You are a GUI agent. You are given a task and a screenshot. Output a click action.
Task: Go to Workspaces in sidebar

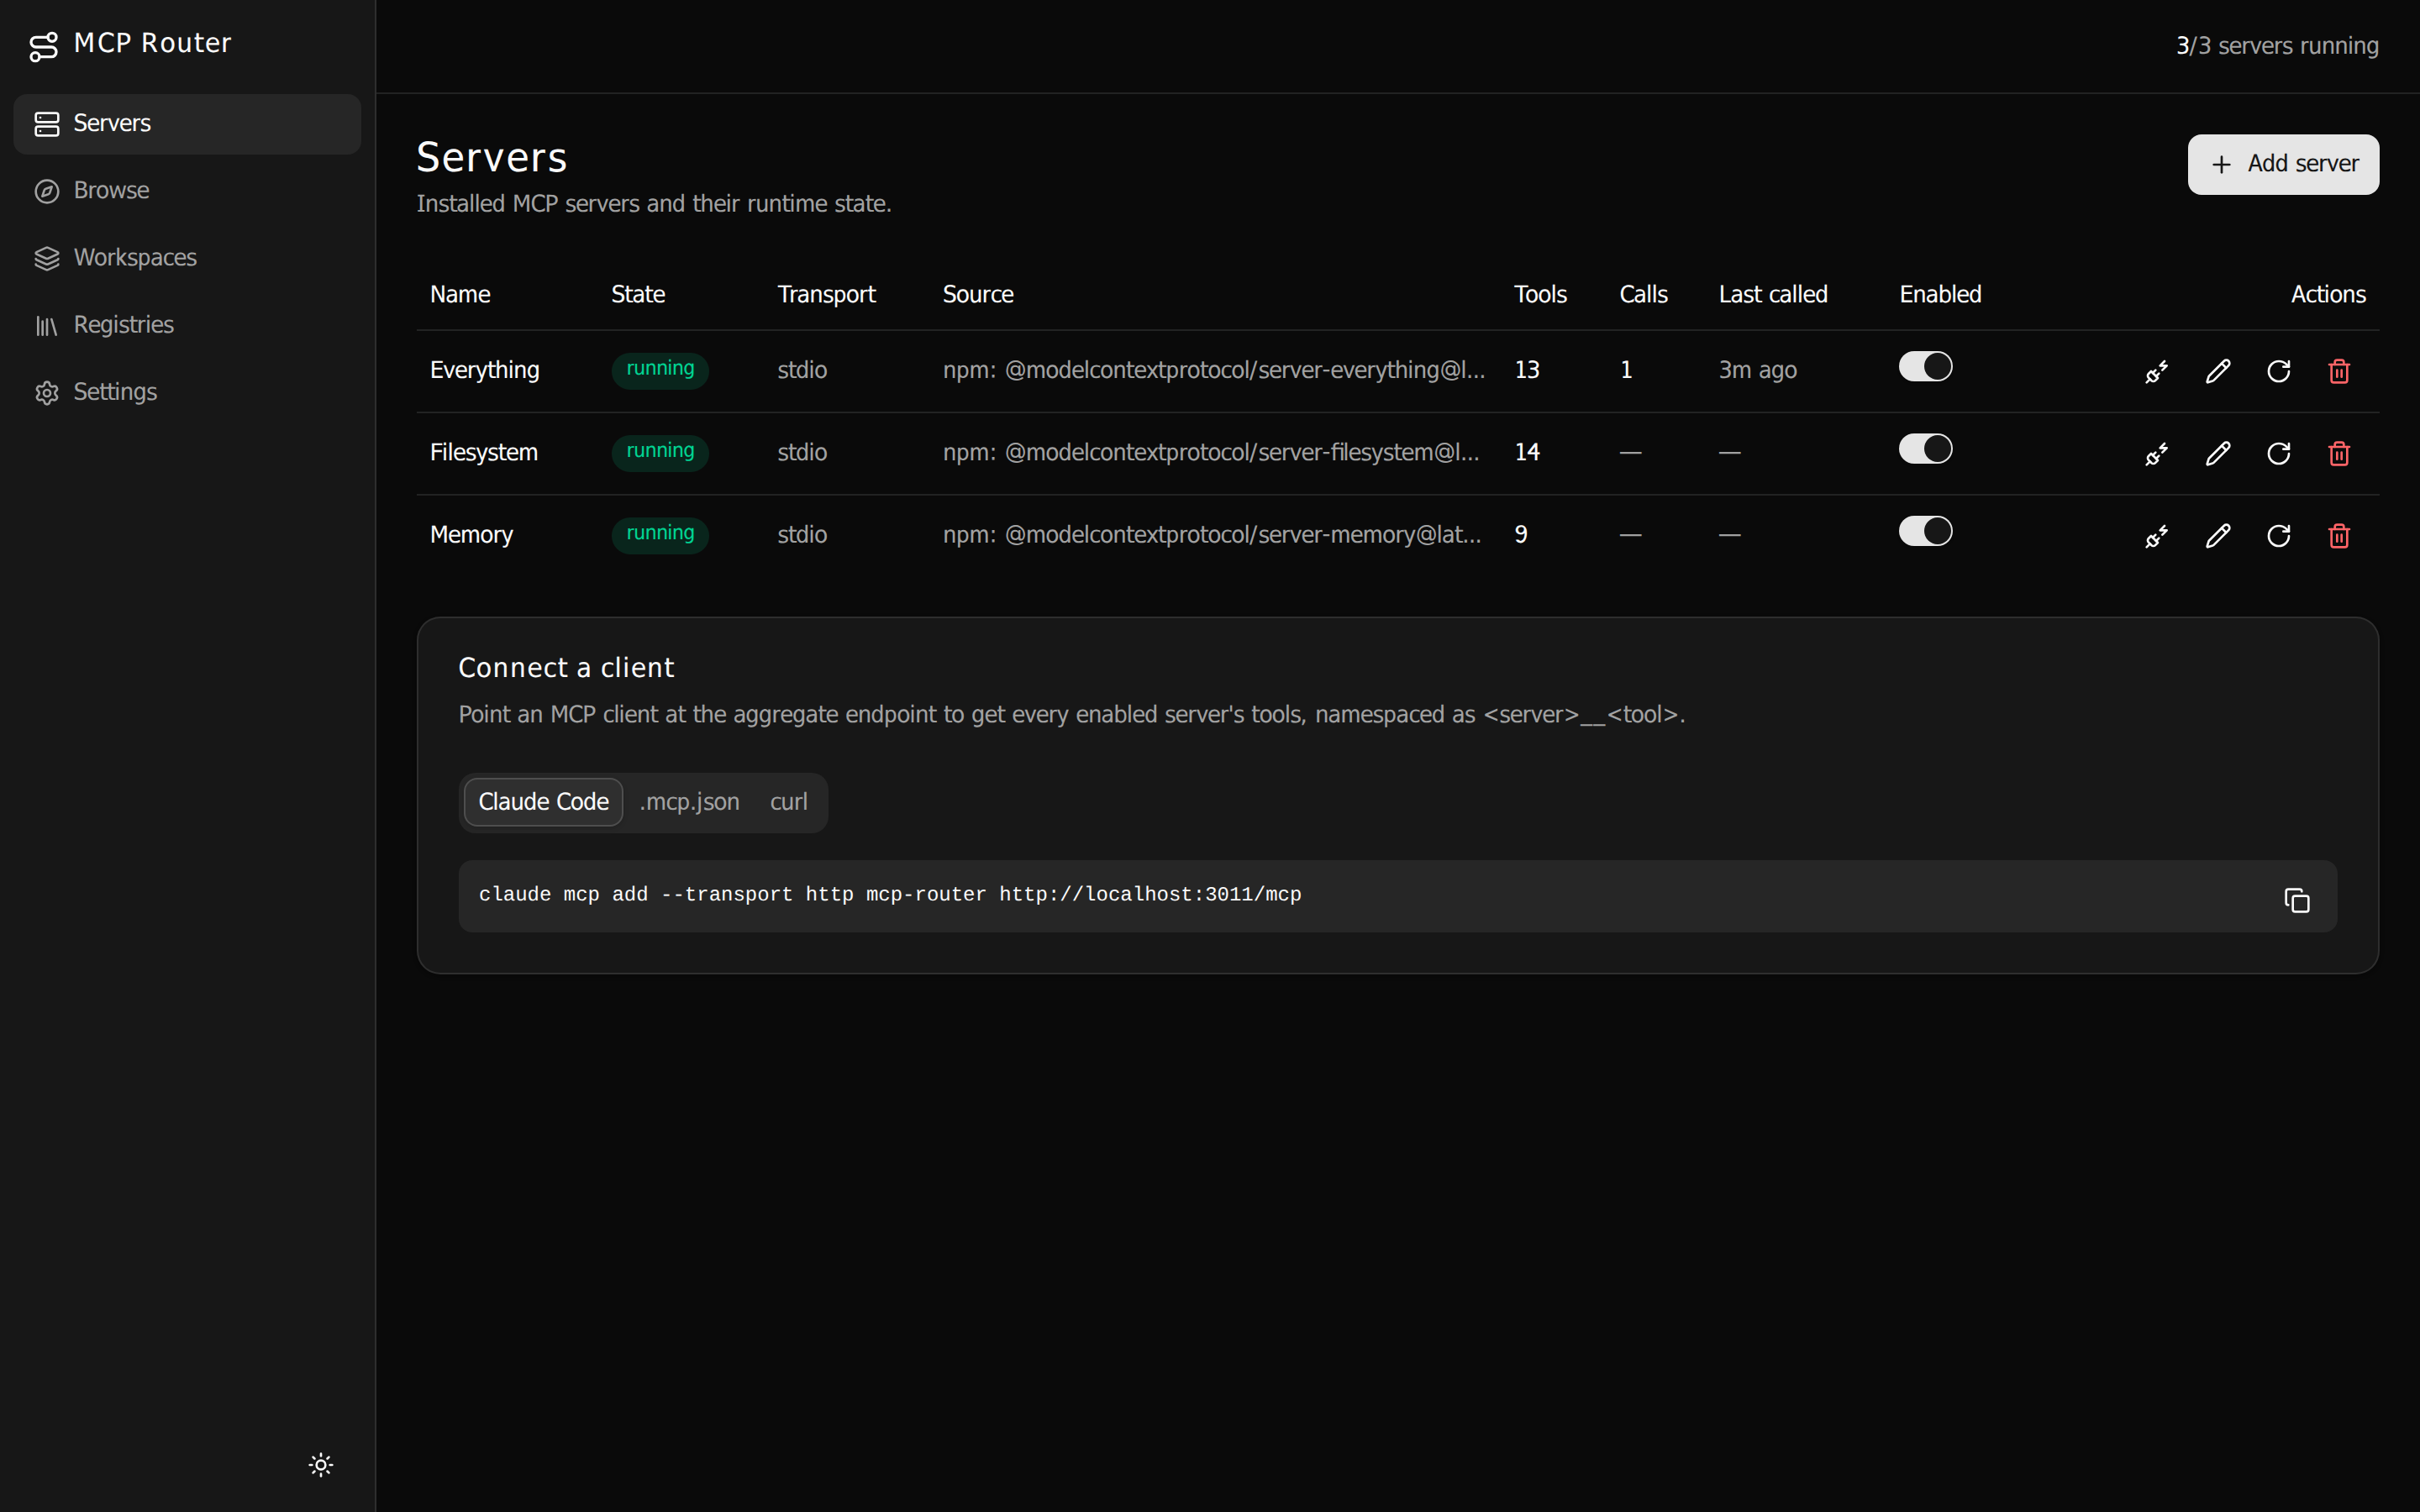[187, 258]
